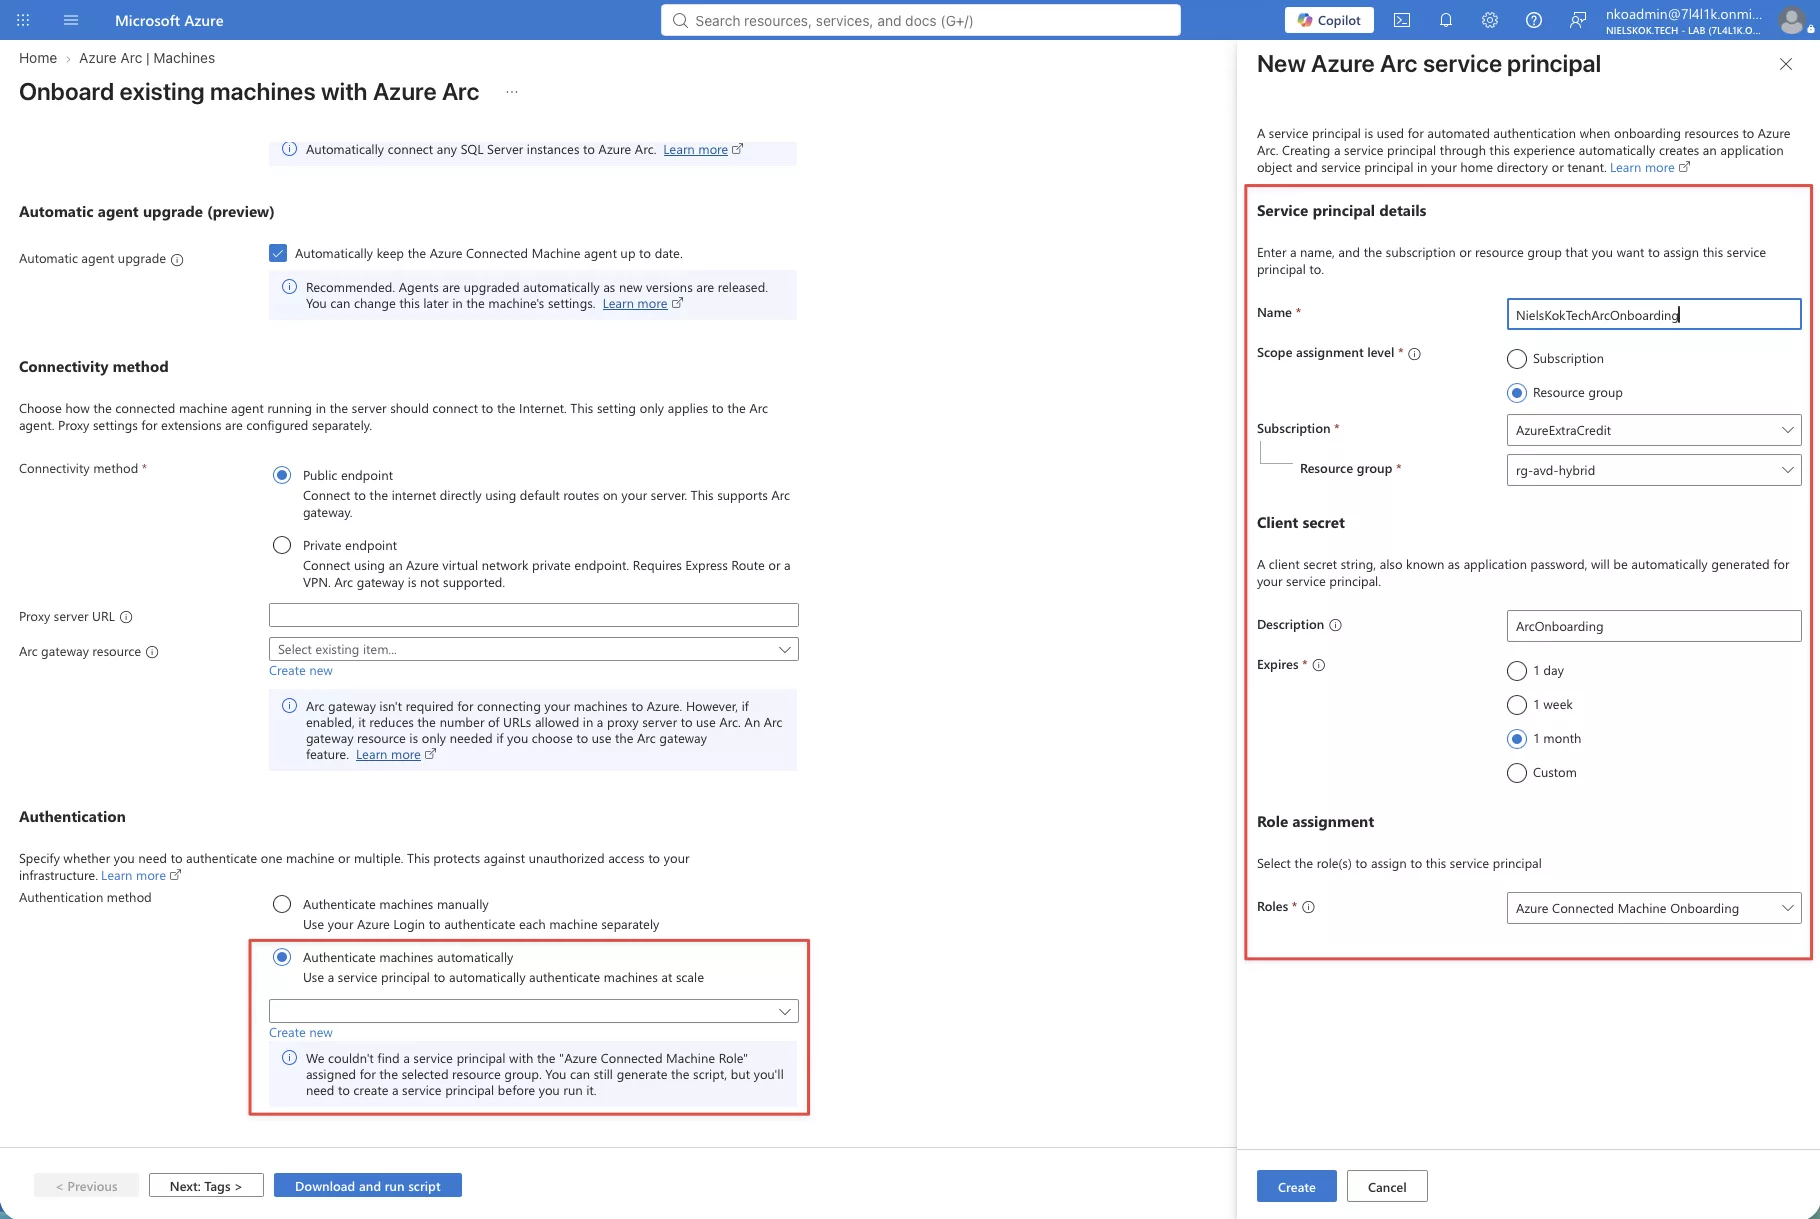1820x1219 pixels.
Task: Uncheck the automatic agent upgrade checkbox
Action: [x=278, y=253]
